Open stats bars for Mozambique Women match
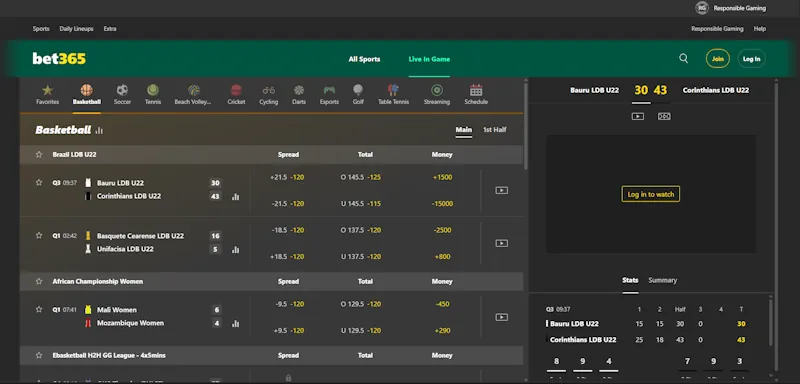The image size is (800, 384). 235,324
